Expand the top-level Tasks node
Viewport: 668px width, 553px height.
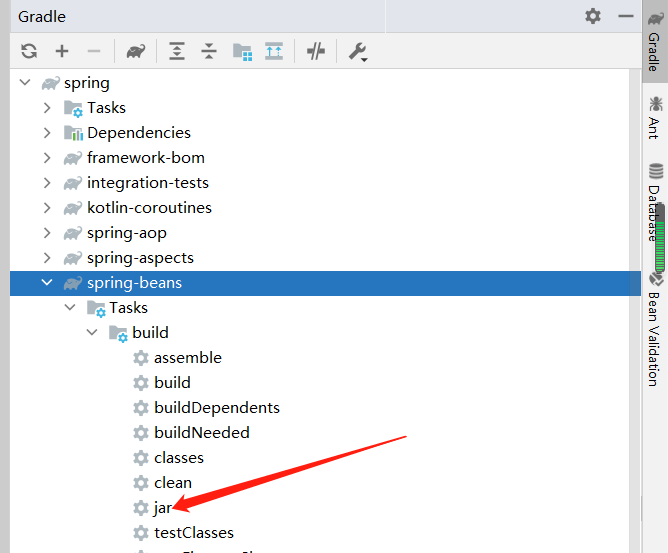tap(47, 108)
